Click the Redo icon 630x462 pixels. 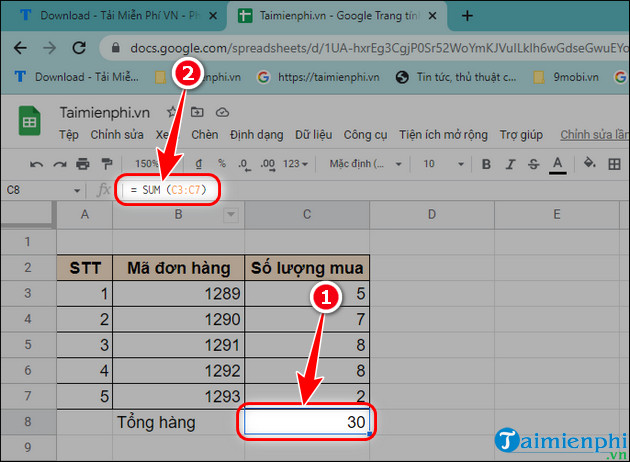pyautogui.click(x=60, y=164)
